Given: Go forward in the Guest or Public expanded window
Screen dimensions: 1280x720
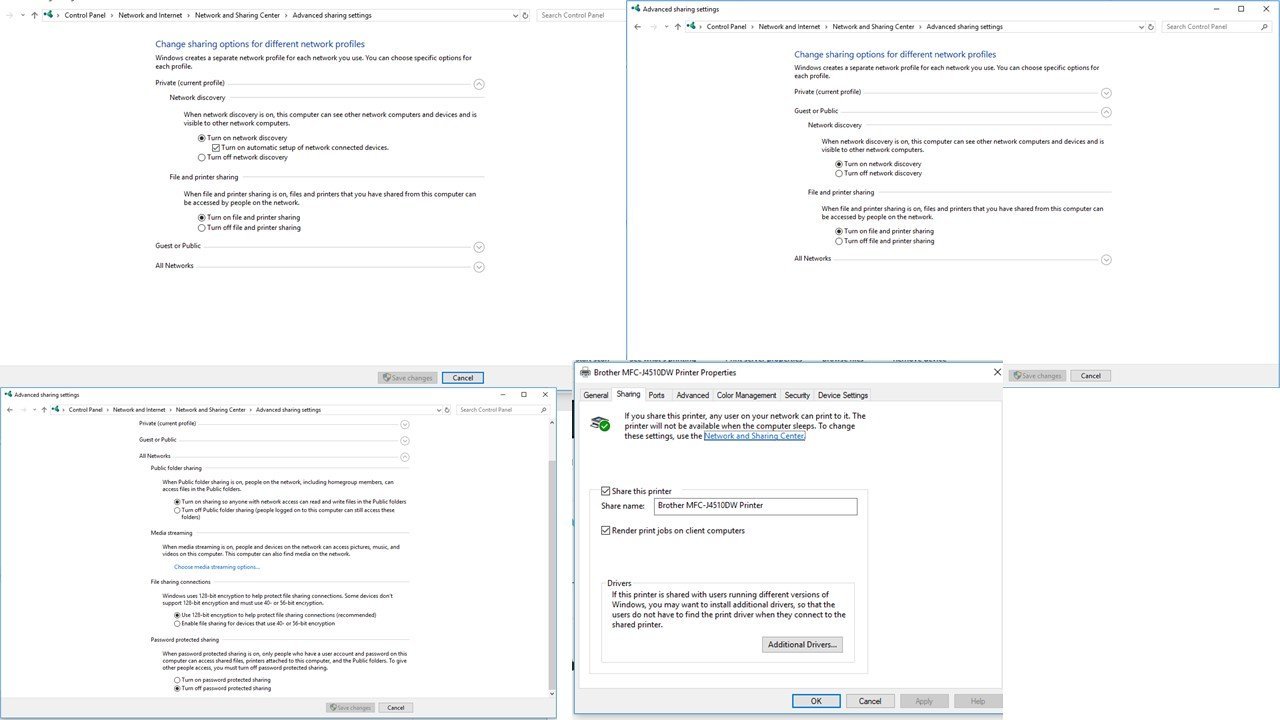Looking at the screenshot, I should coord(654,27).
